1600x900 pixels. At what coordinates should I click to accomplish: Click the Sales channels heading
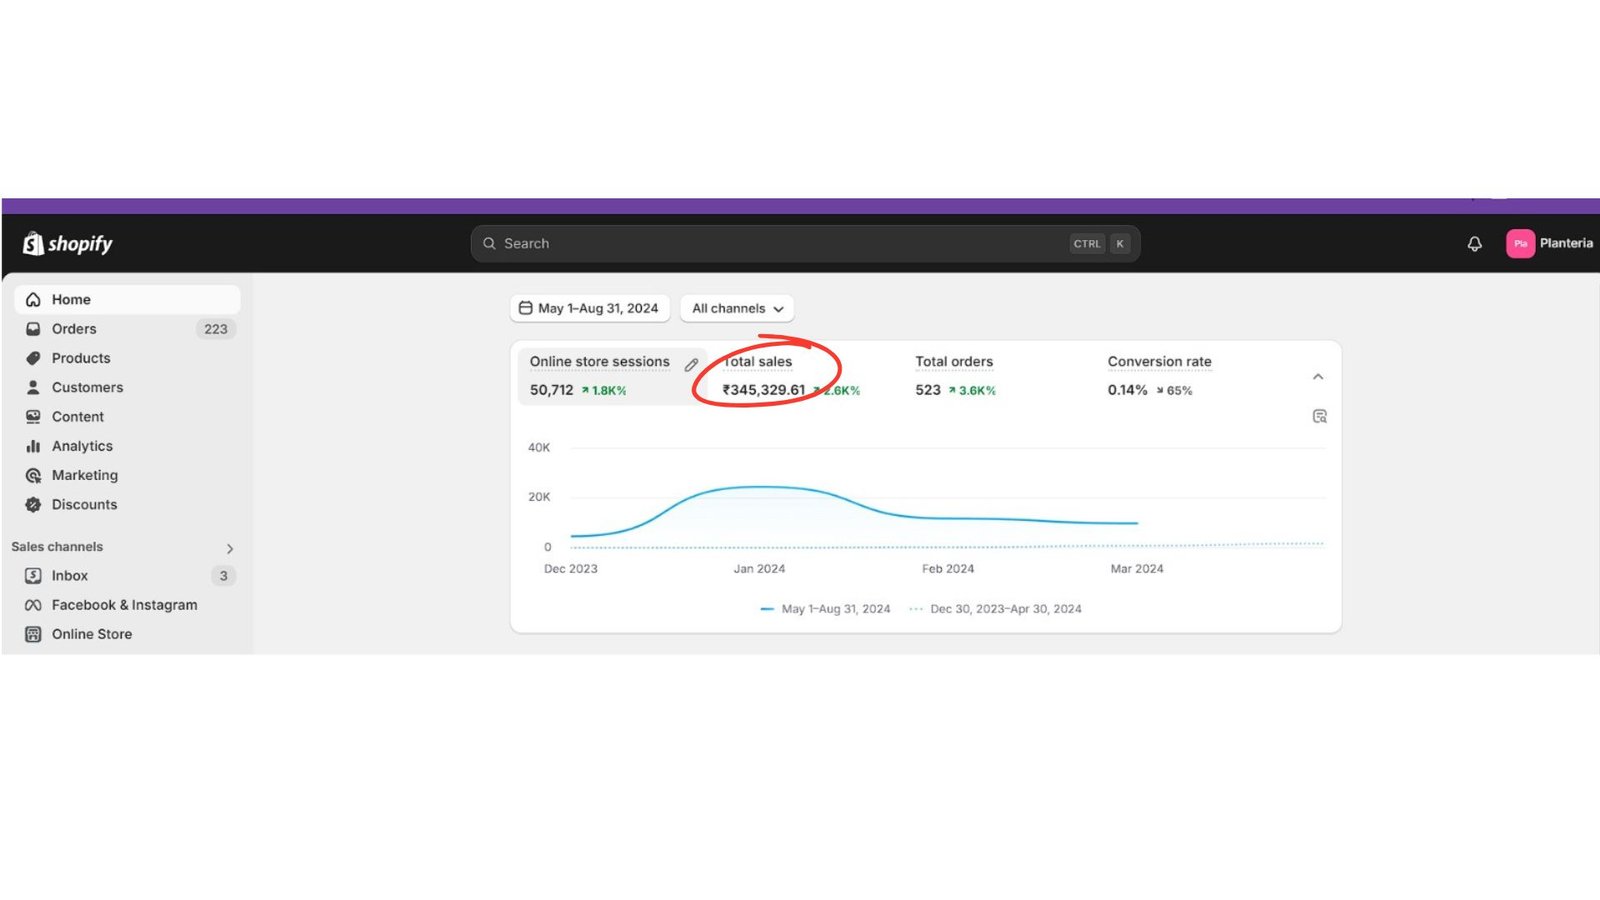pyautogui.click(x=57, y=547)
